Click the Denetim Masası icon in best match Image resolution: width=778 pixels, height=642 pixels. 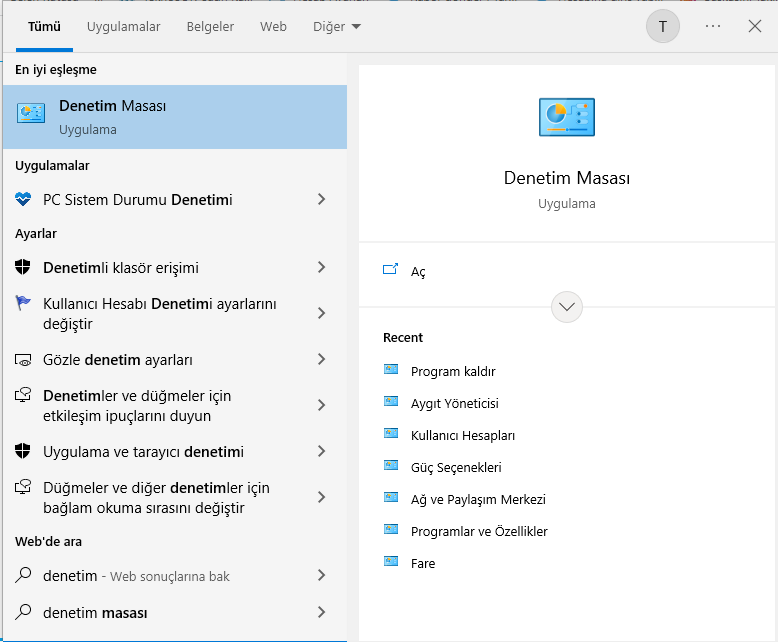coord(31,114)
